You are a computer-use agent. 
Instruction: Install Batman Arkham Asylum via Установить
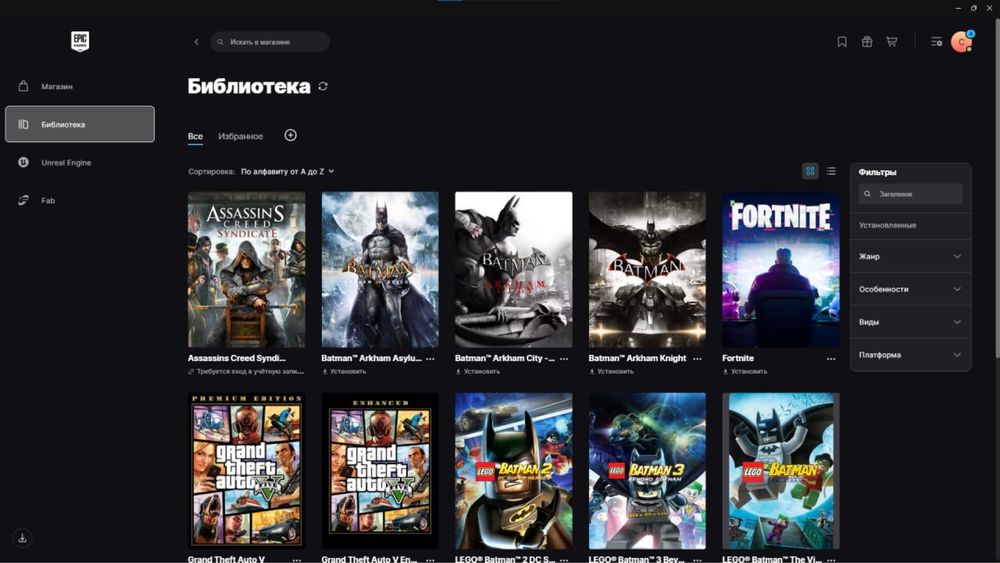[344, 371]
